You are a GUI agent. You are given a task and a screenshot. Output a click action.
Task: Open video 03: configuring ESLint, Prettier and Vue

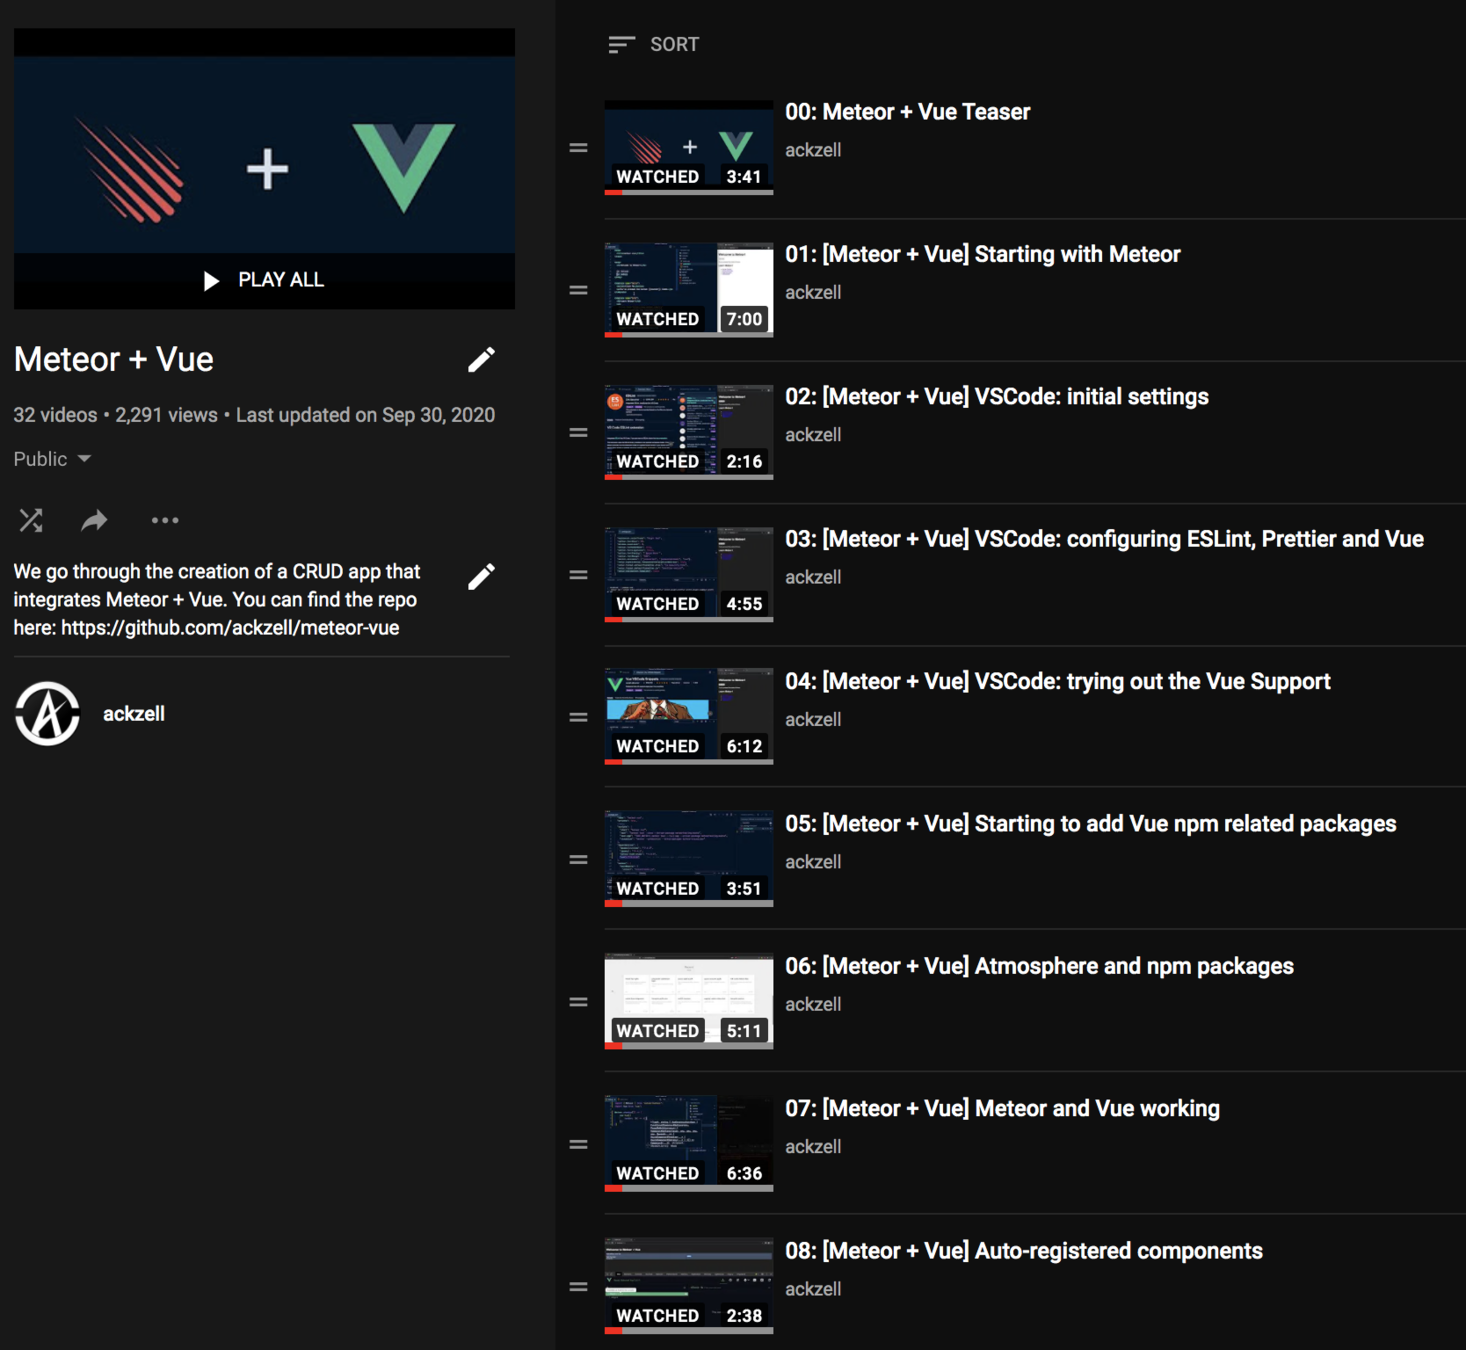[x=1104, y=539]
